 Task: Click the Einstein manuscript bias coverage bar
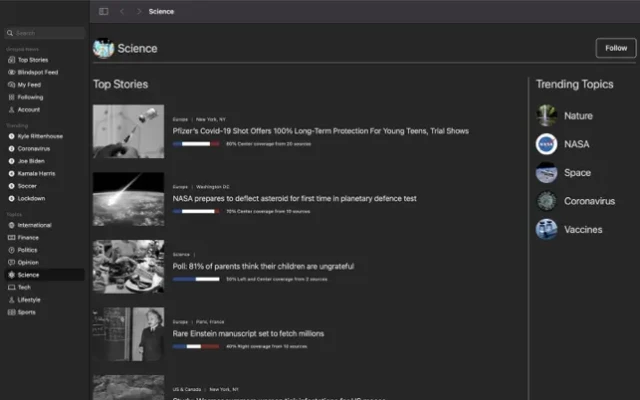196,346
